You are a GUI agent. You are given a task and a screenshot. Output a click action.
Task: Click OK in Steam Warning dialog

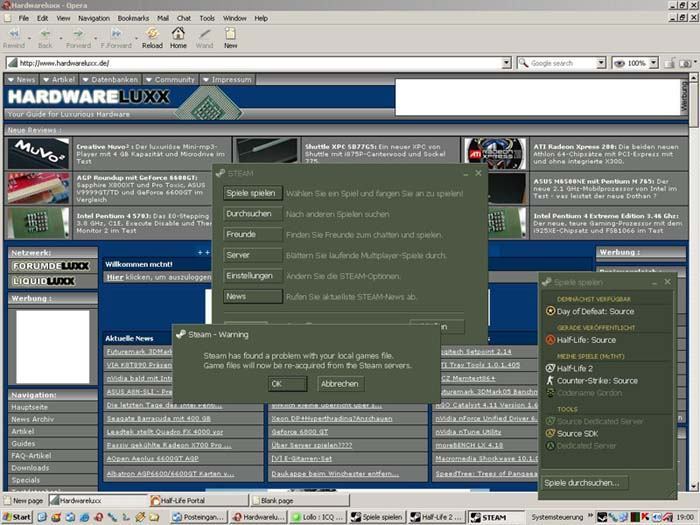288,384
